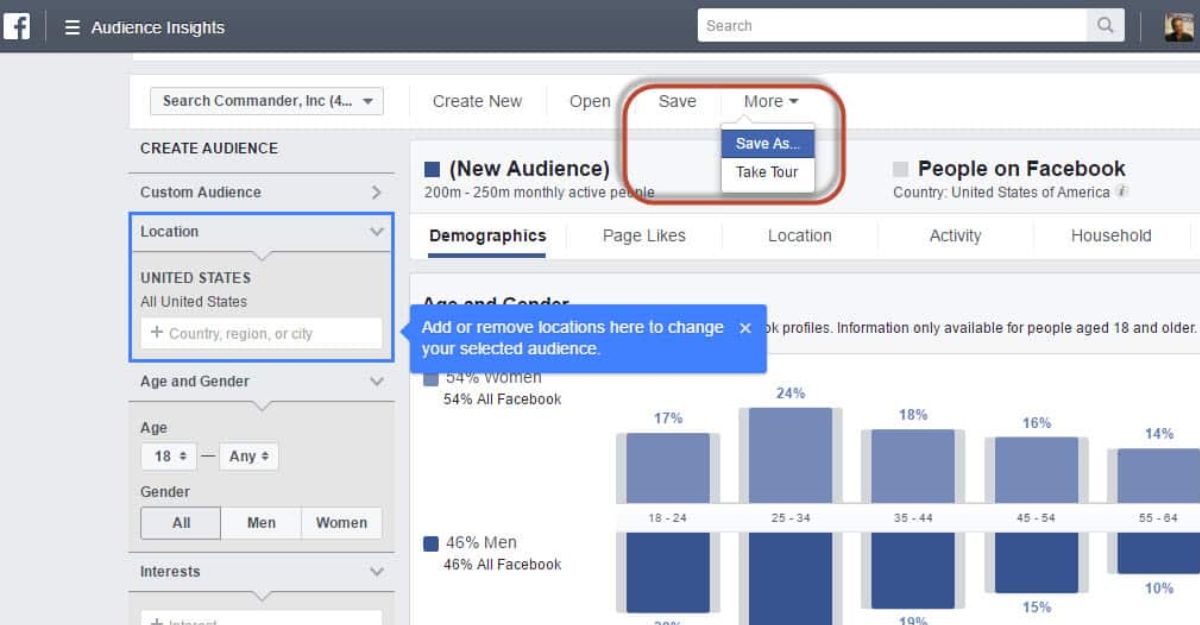Click the grey People on Facebook color square
Viewport: 1200px width, 625px height.
(900, 169)
